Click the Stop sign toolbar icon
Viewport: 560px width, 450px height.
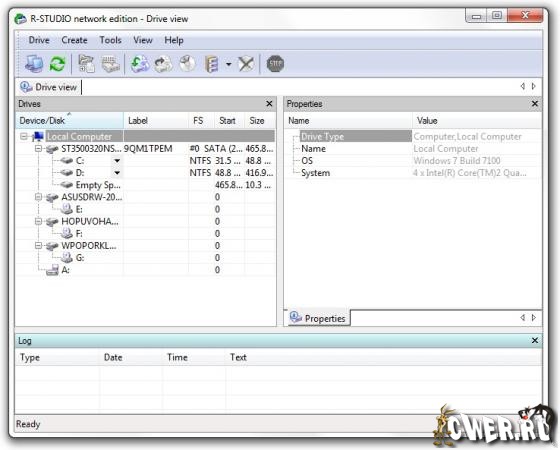point(275,64)
